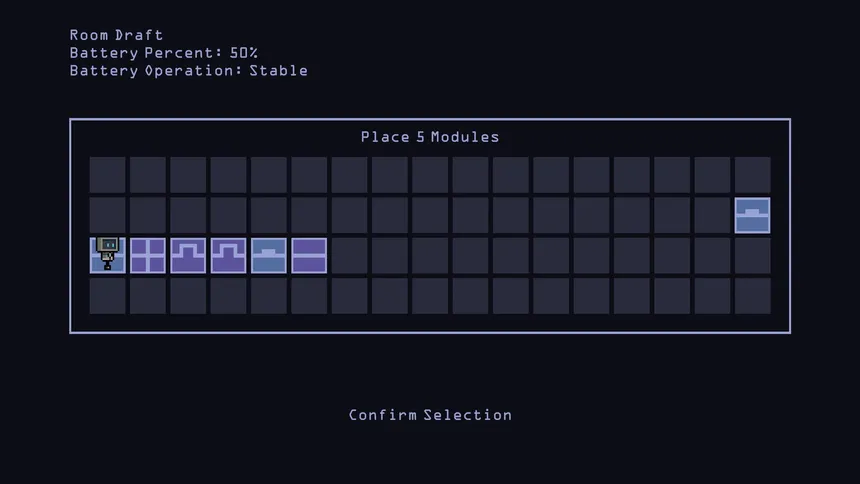Select the bottom-right empty grid cell
The image size is (860, 484).
(x=752, y=296)
